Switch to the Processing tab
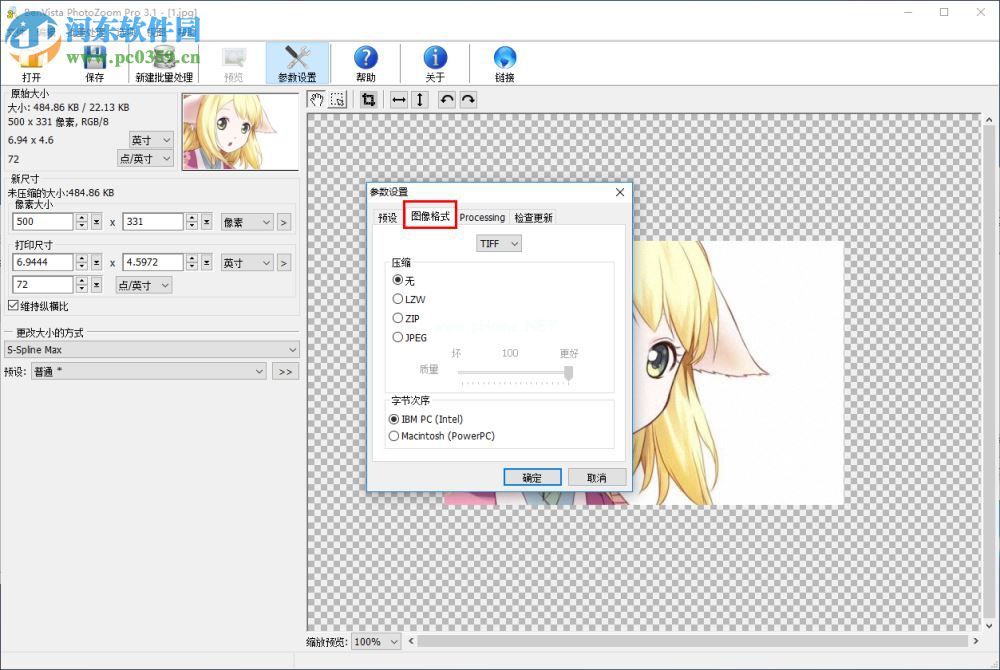The height and width of the screenshot is (670, 1000). 483,217
